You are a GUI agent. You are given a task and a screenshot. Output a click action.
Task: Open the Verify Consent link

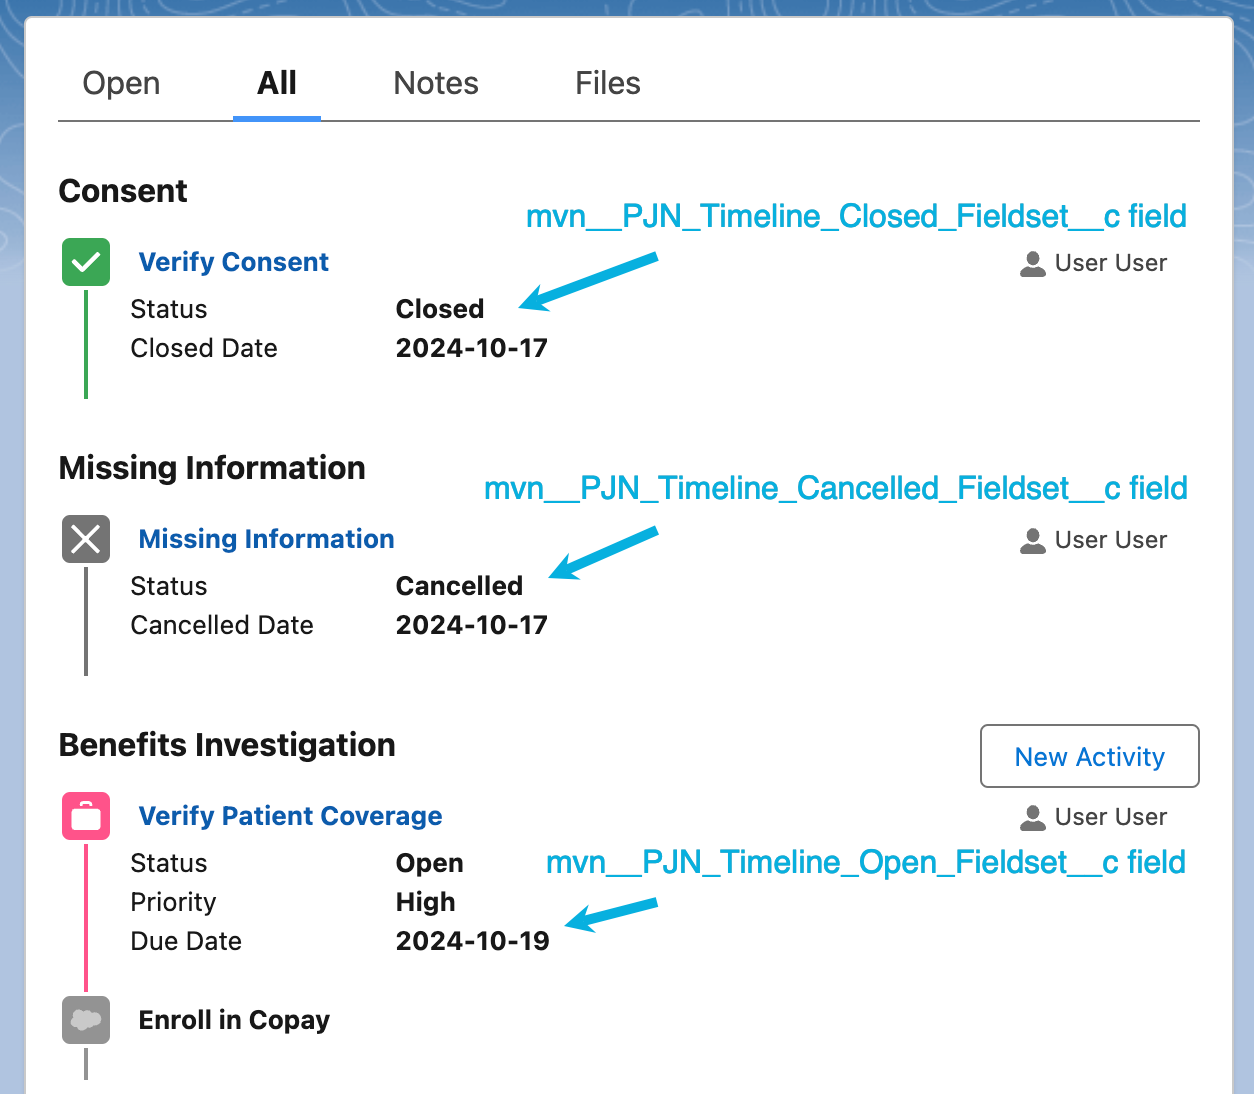(234, 262)
